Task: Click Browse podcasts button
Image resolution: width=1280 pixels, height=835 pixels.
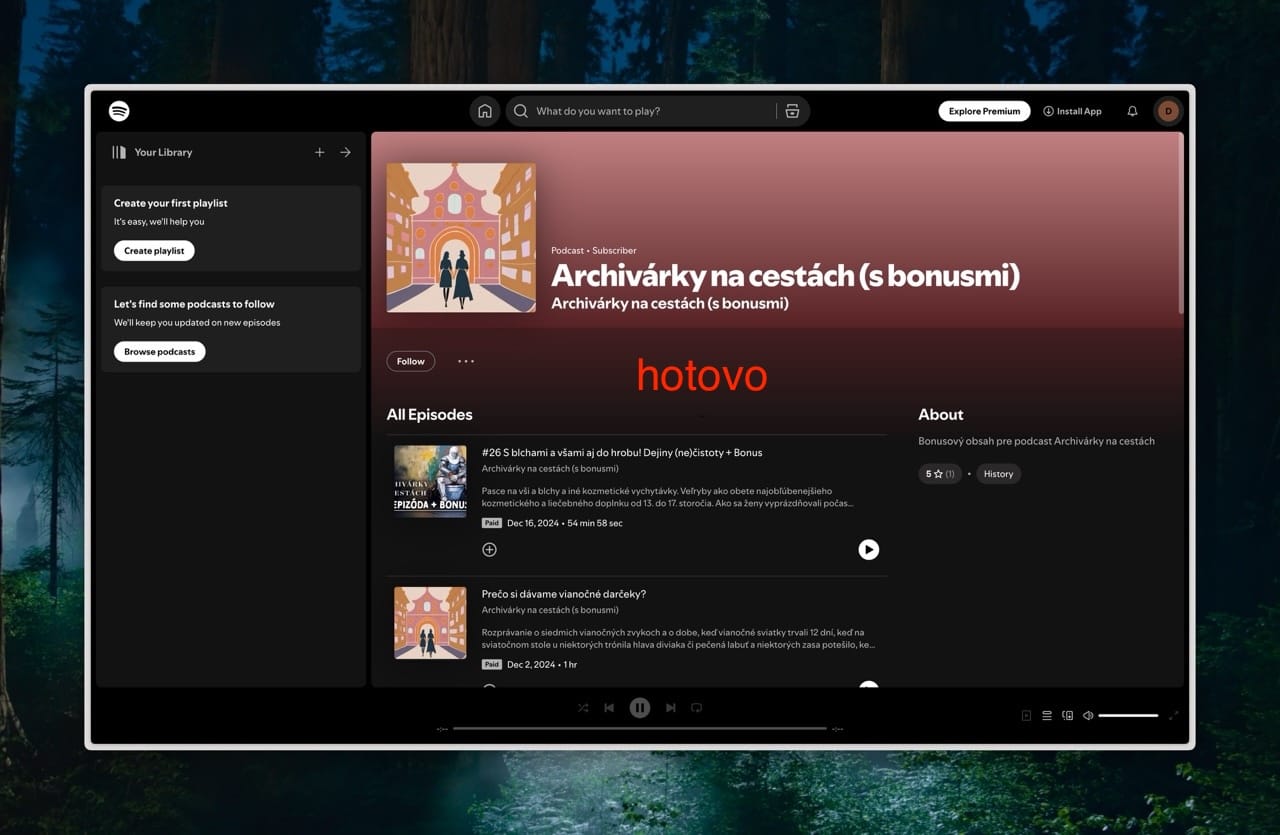Action: pos(160,352)
